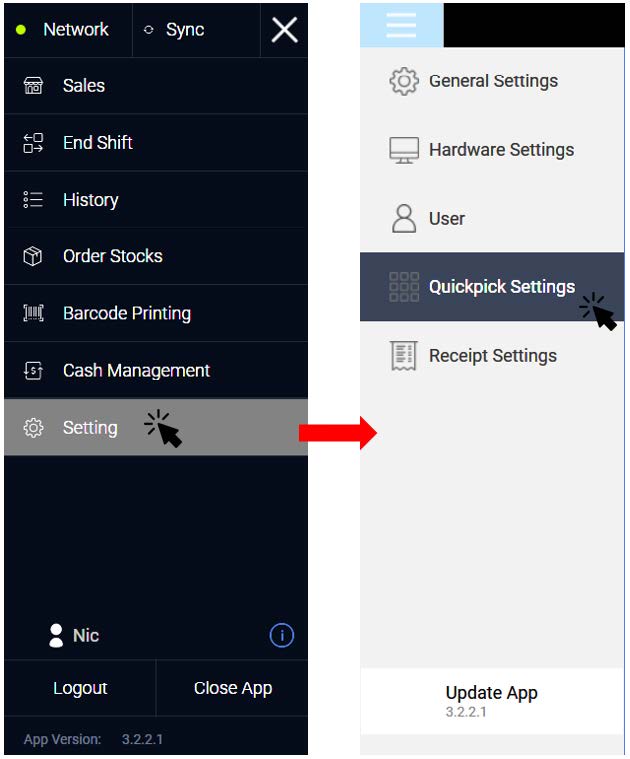Viewport: 630px width, 759px height.
Task: Click the General Settings gear icon
Action: pyautogui.click(x=404, y=81)
